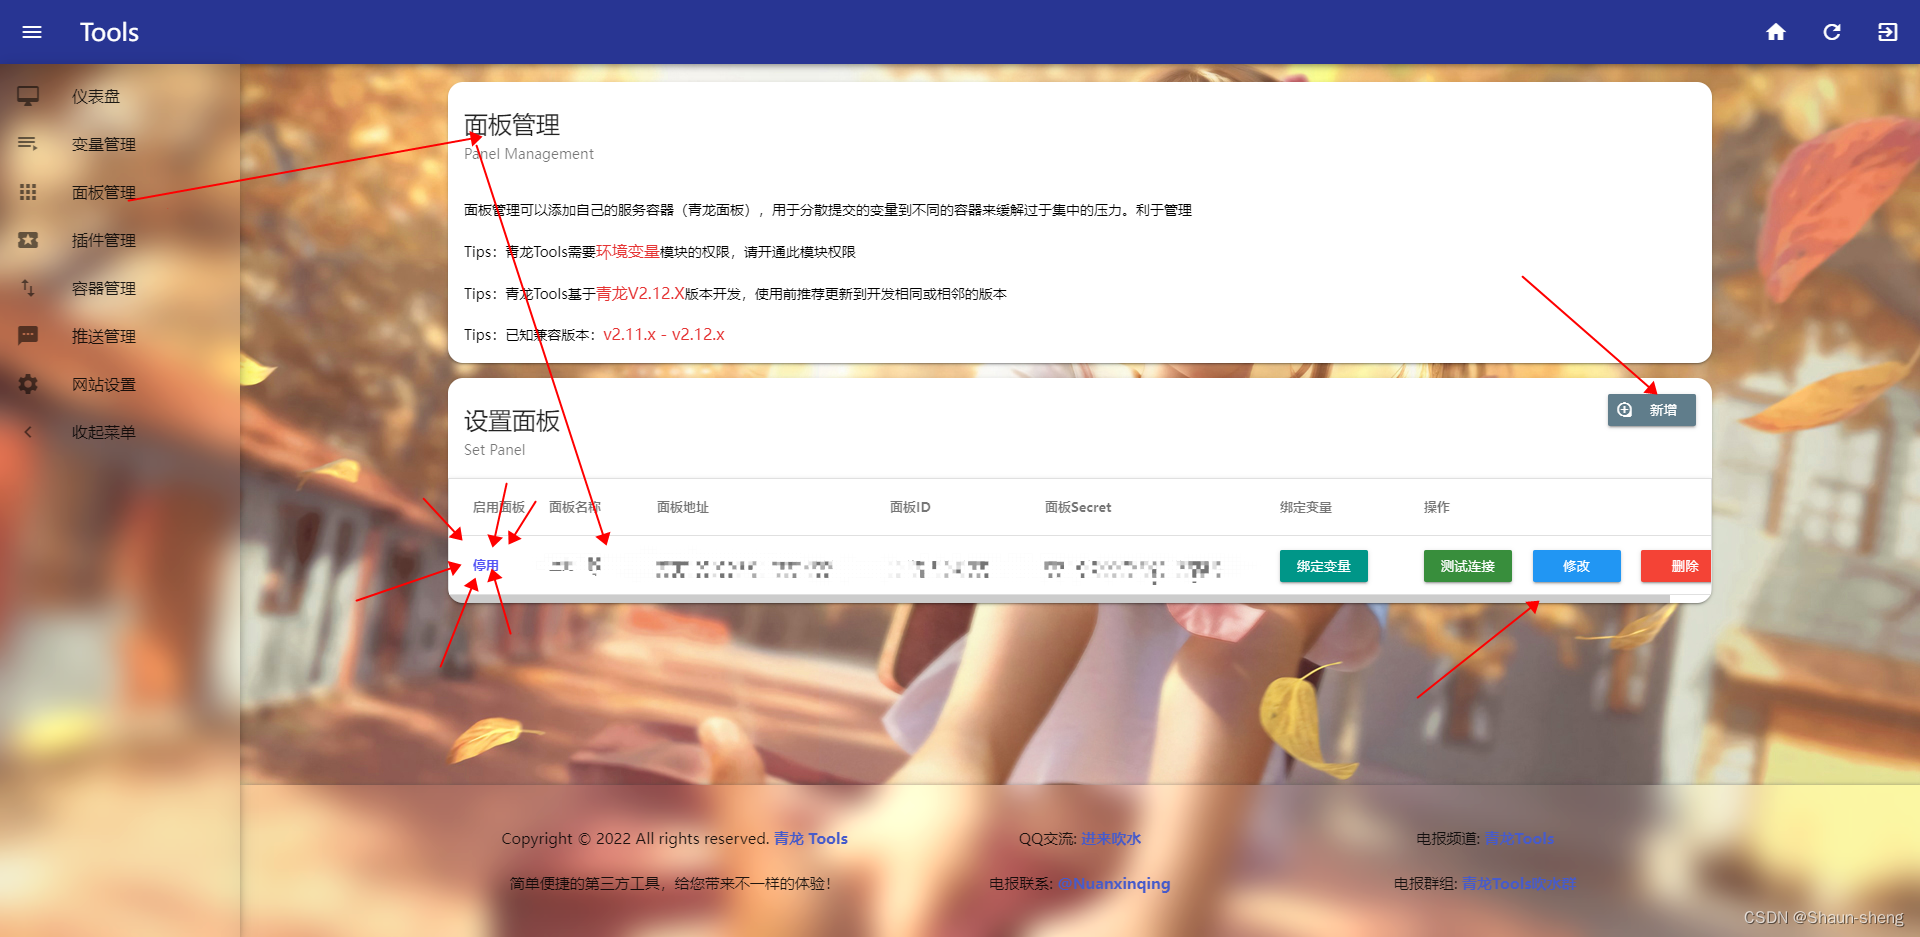Go to home via house icon
The image size is (1920, 937).
coord(1776,32)
